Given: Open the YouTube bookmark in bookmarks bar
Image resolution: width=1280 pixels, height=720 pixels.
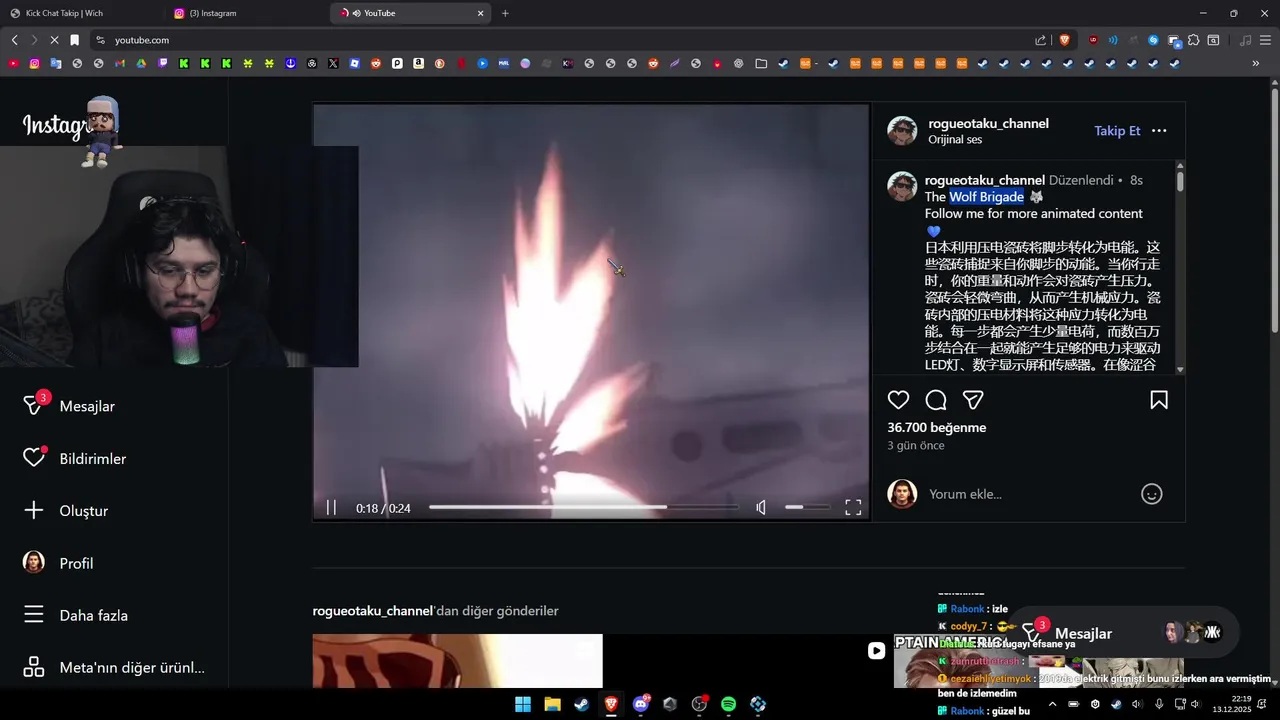Looking at the screenshot, I should tap(13, 63).
